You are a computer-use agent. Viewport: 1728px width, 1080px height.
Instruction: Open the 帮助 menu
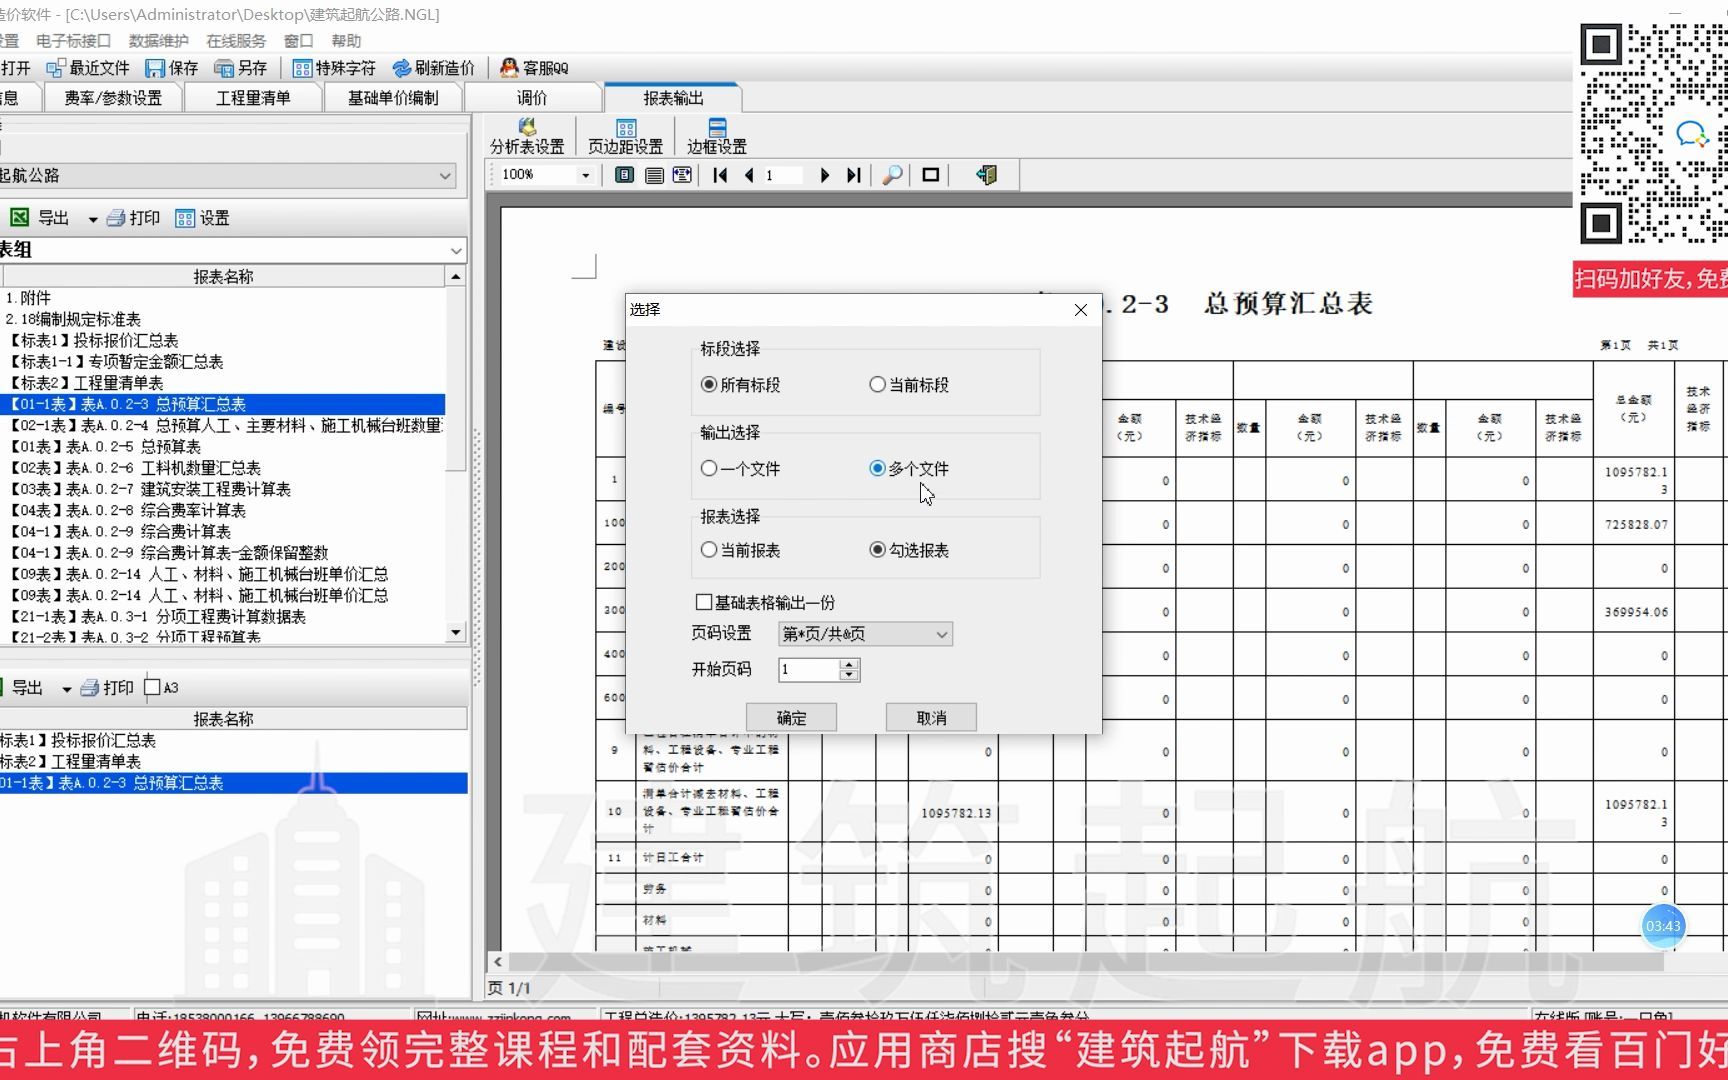pos(346,41)
